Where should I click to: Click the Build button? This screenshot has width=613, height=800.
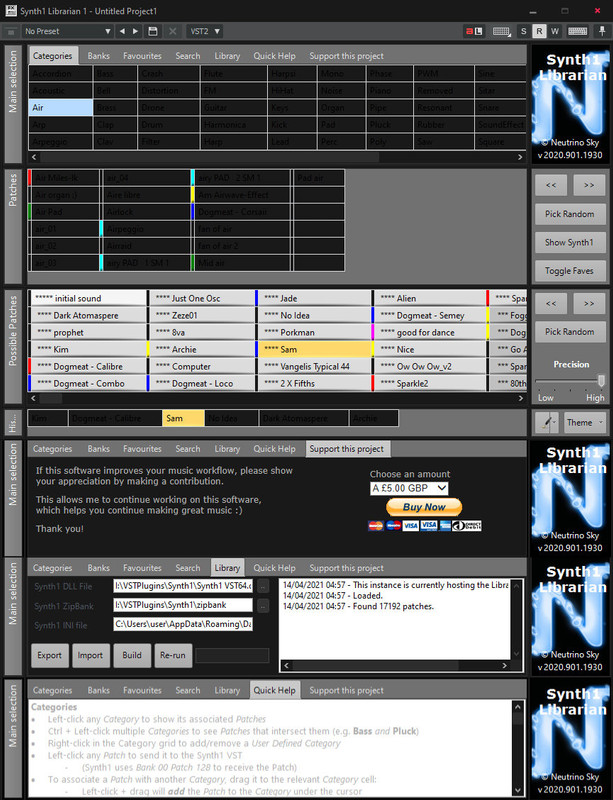point(132,655)
